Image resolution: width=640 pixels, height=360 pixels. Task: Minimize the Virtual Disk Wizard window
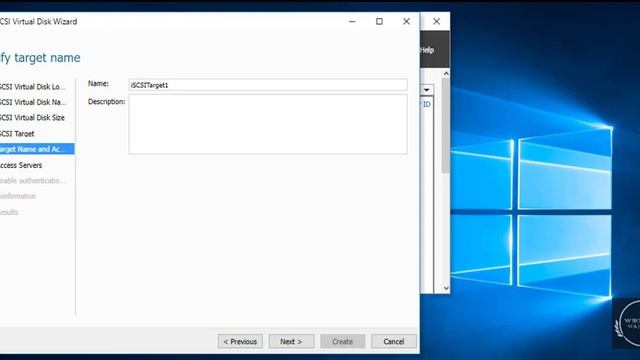point(352,22)
